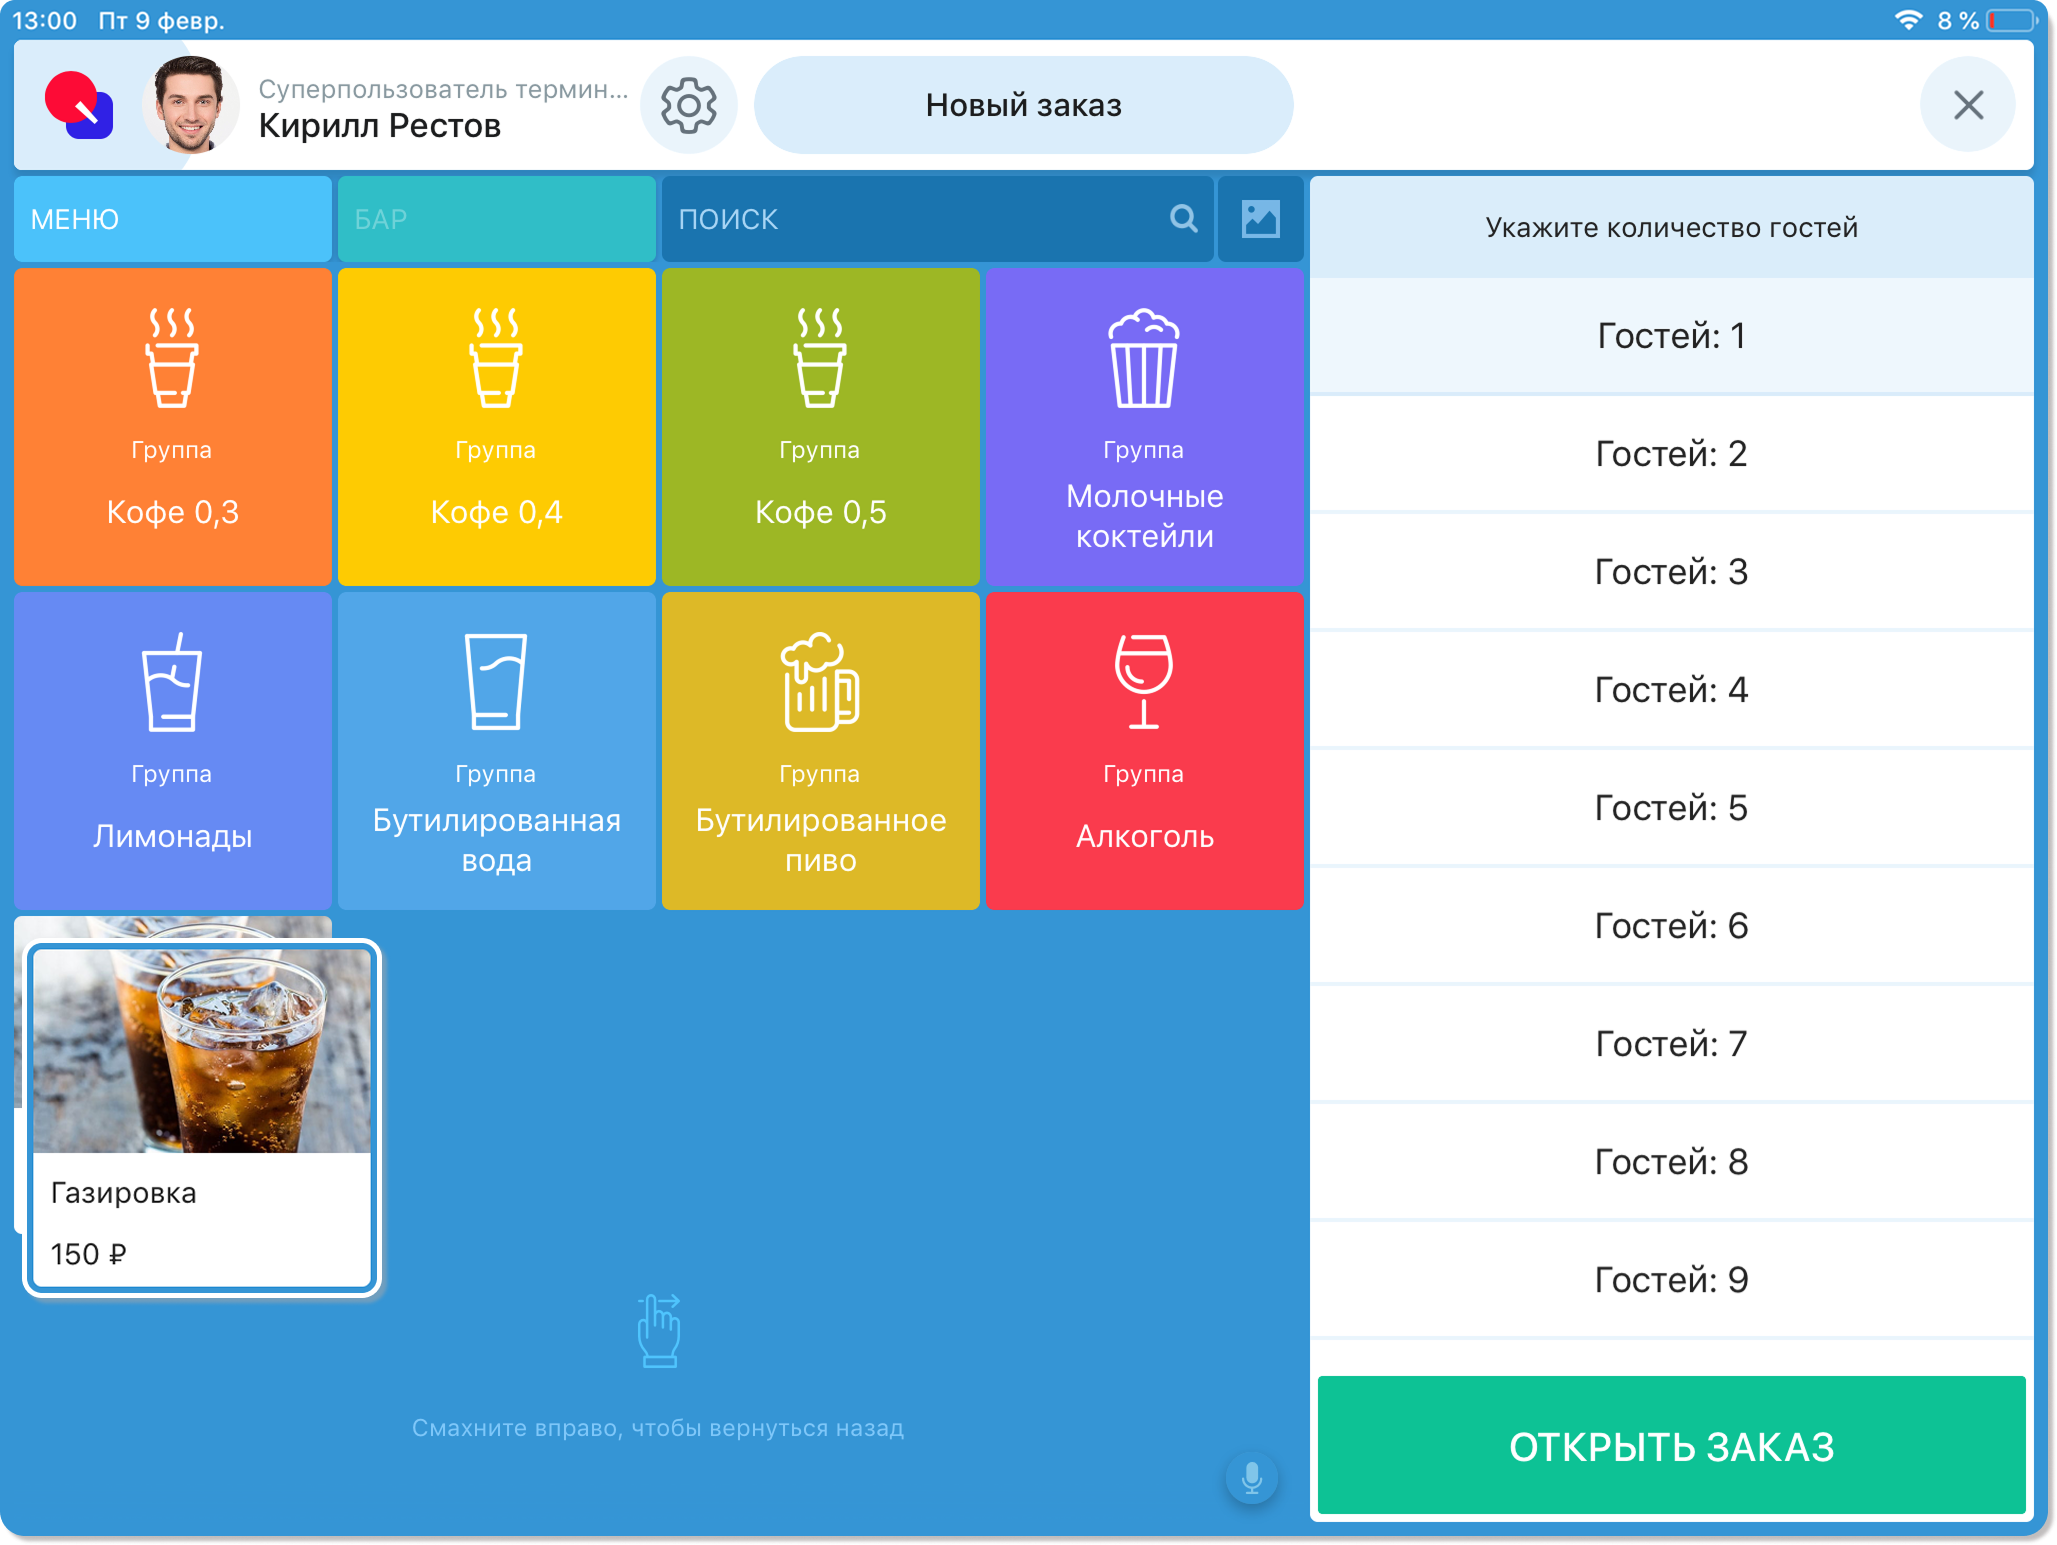Viewport: 2057px width, 1545px height.
Task: Tap Кирилл Рестов user profile photo
Action: click(190, 105)
